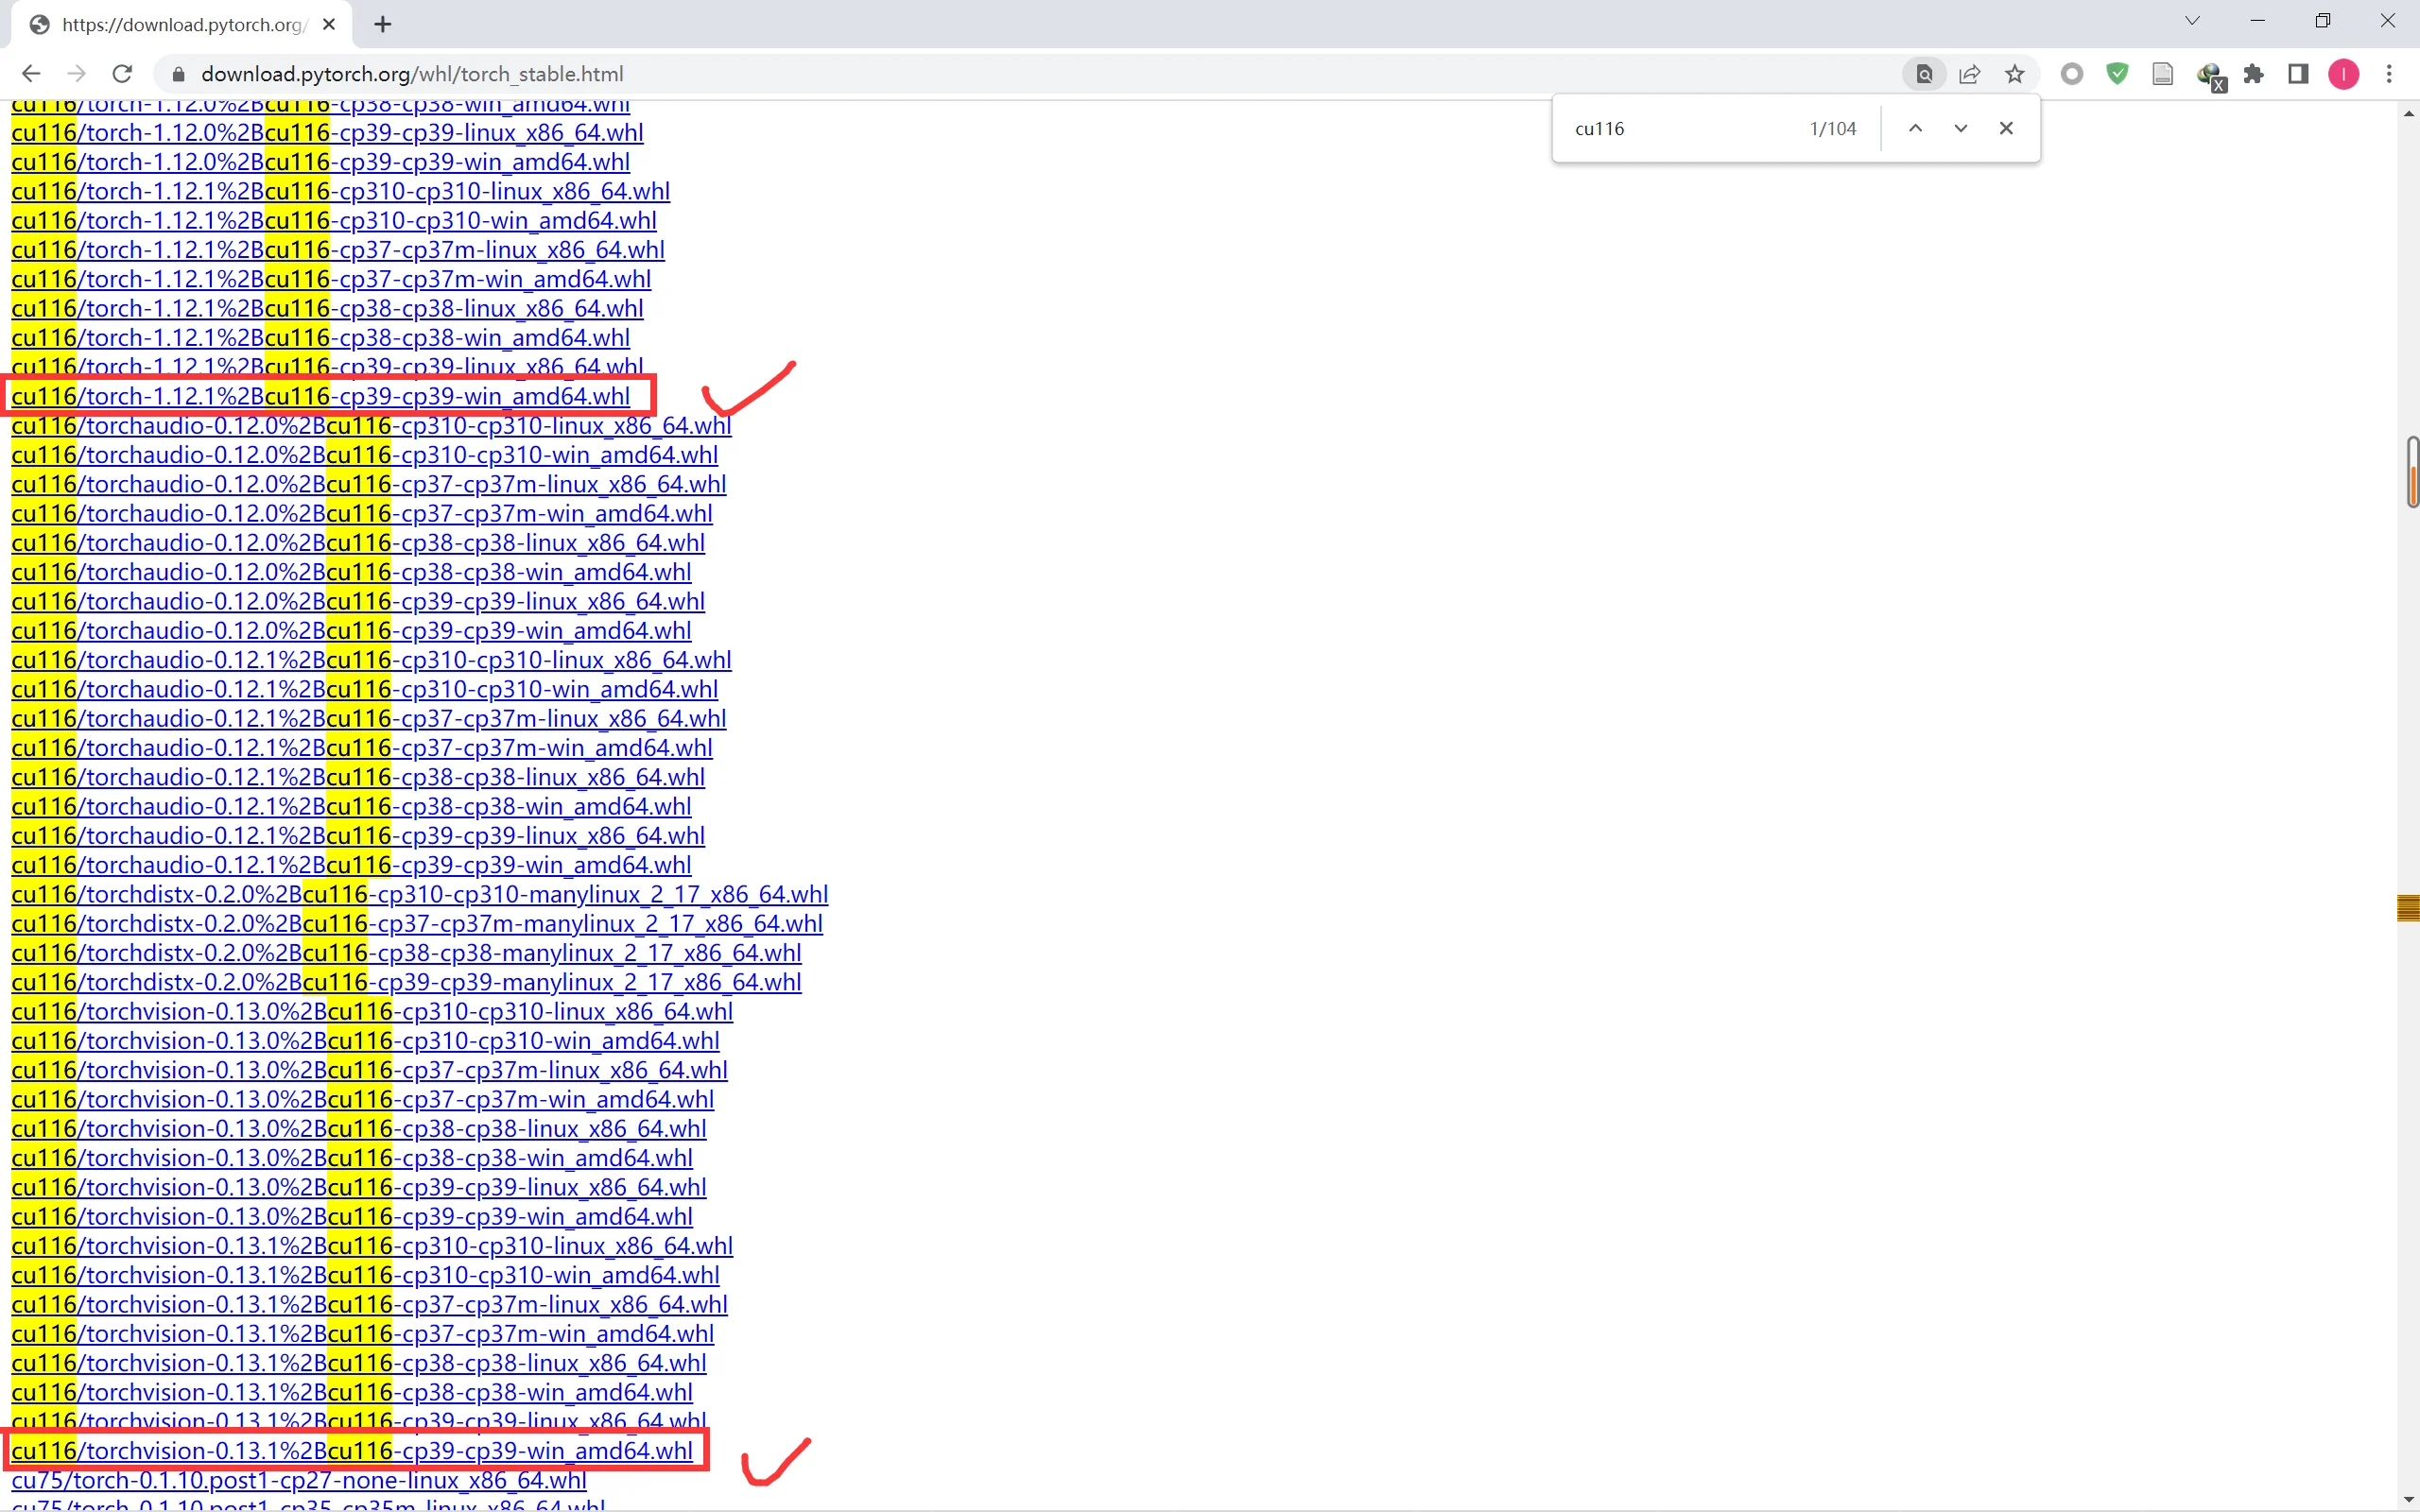Click the cu116 find text field
Screen dimensions: 2420x1512
1680,128
